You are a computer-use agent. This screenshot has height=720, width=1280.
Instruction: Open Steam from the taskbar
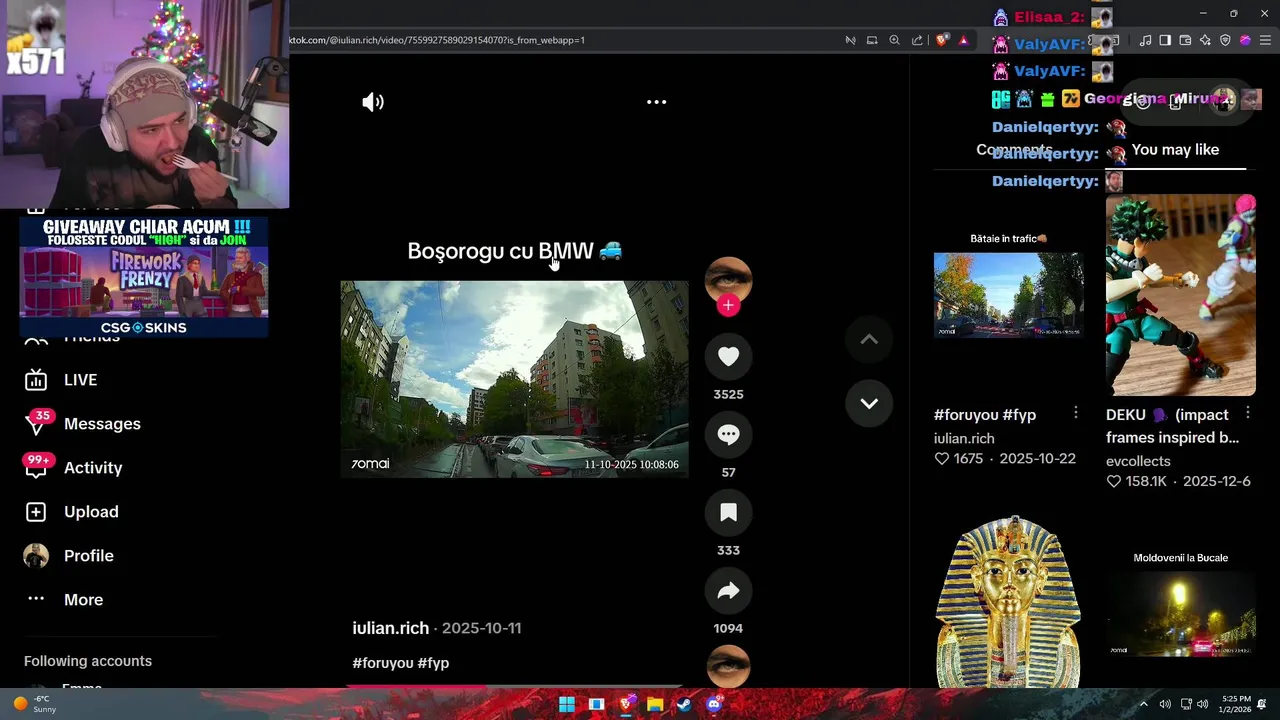[684, 704]
